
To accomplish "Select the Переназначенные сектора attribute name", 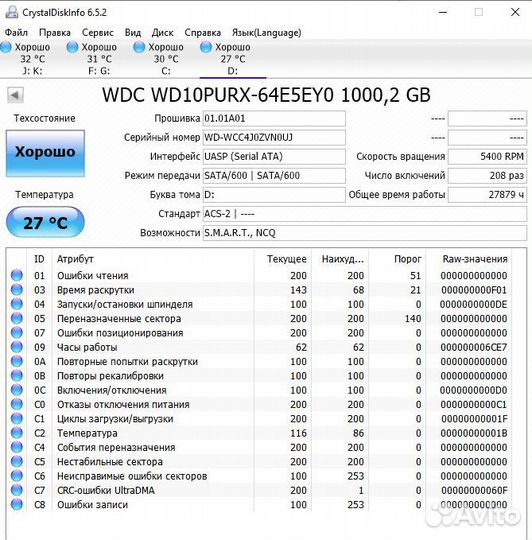I will 119,319.
